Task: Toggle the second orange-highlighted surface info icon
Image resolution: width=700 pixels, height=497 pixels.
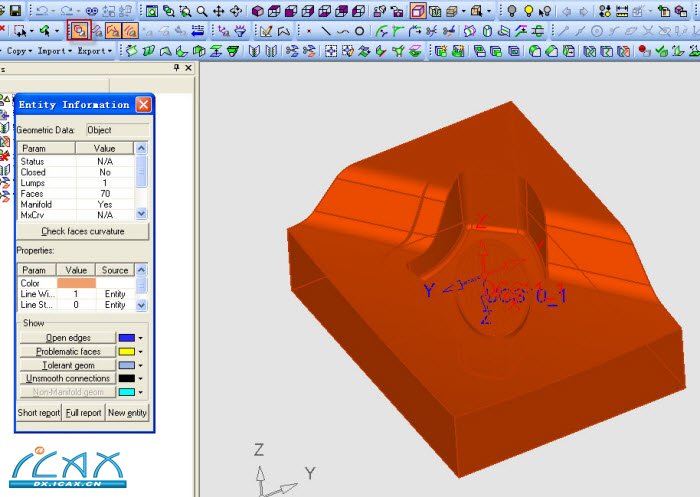Action: coord(113,30)
